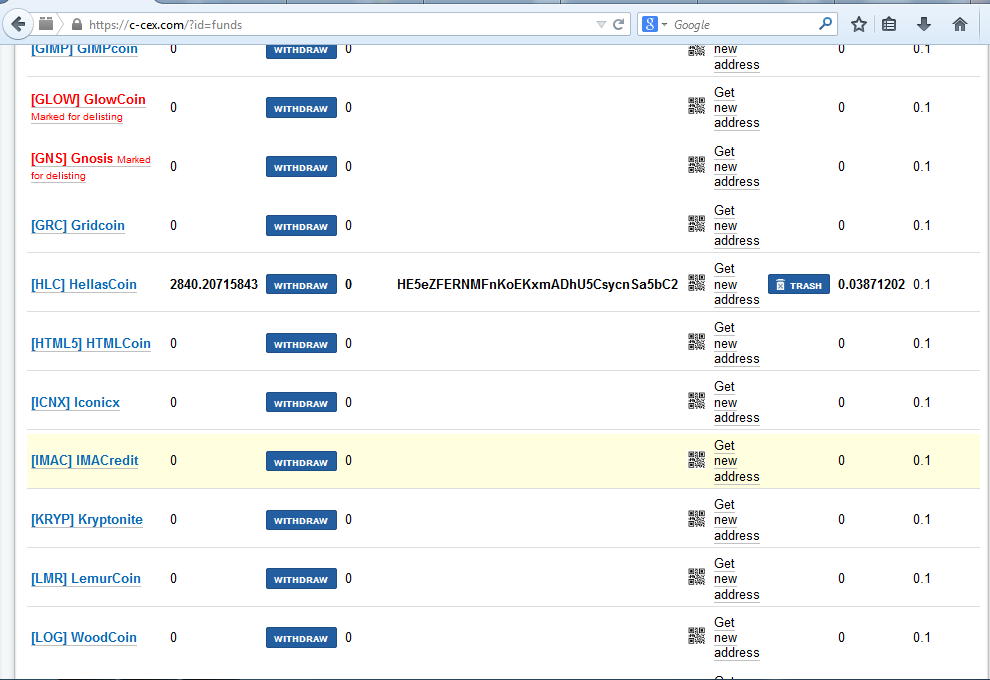The image size is (990, 680).
Task: Open the bookmarks list icon
Action: [x=889, y=25]
